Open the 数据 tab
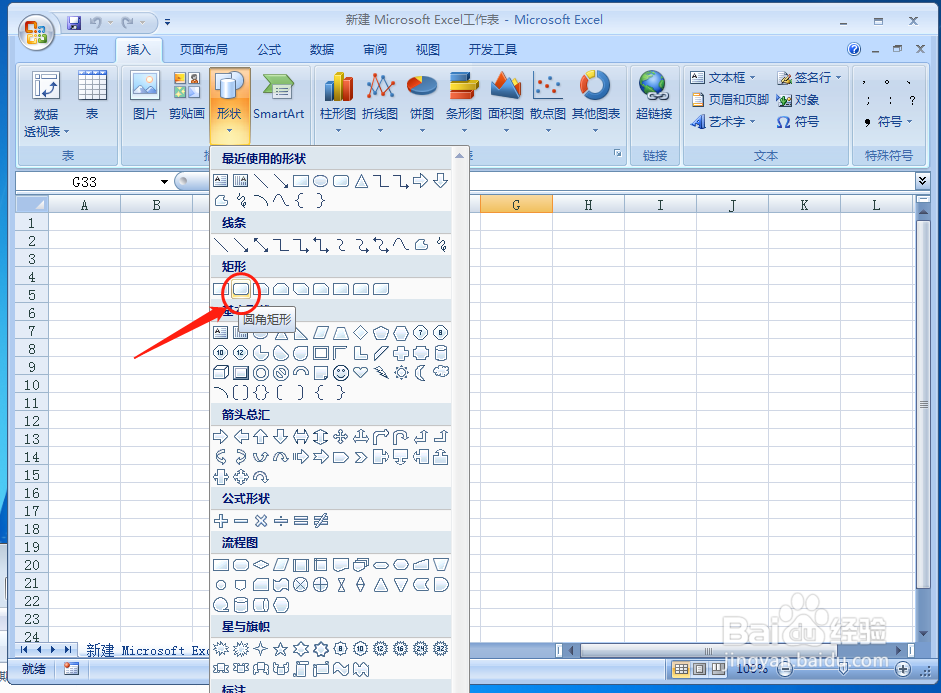The image size is (941, 693). [322, 50]
